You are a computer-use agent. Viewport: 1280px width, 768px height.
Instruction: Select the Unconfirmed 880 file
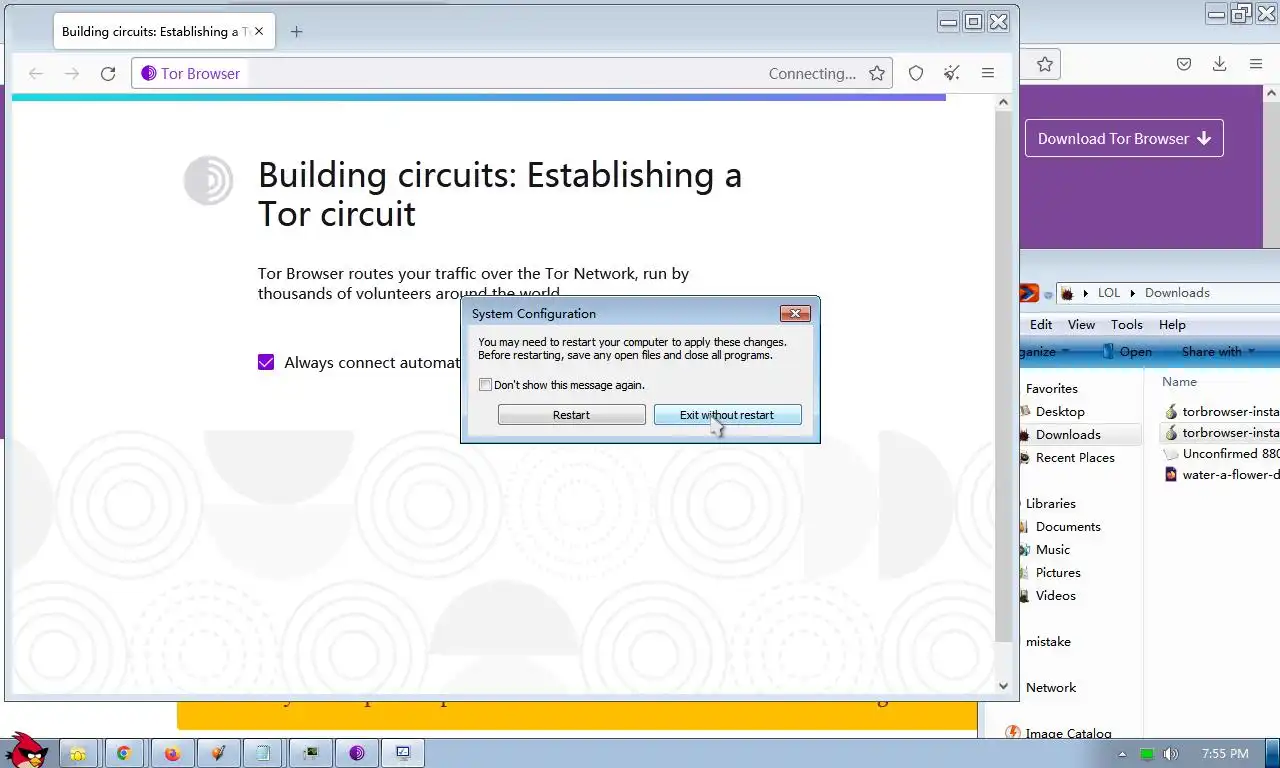click(1222, 453)
